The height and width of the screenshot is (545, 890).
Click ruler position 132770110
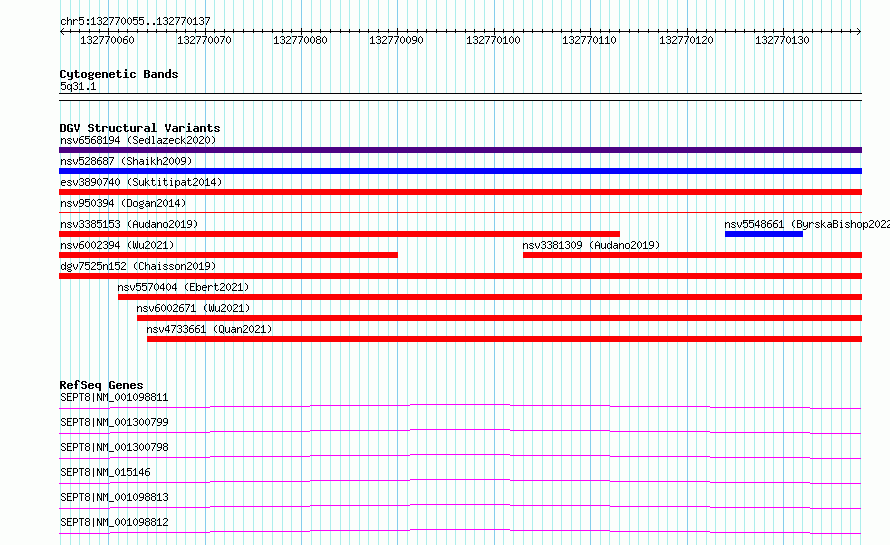tap(589, 40)
